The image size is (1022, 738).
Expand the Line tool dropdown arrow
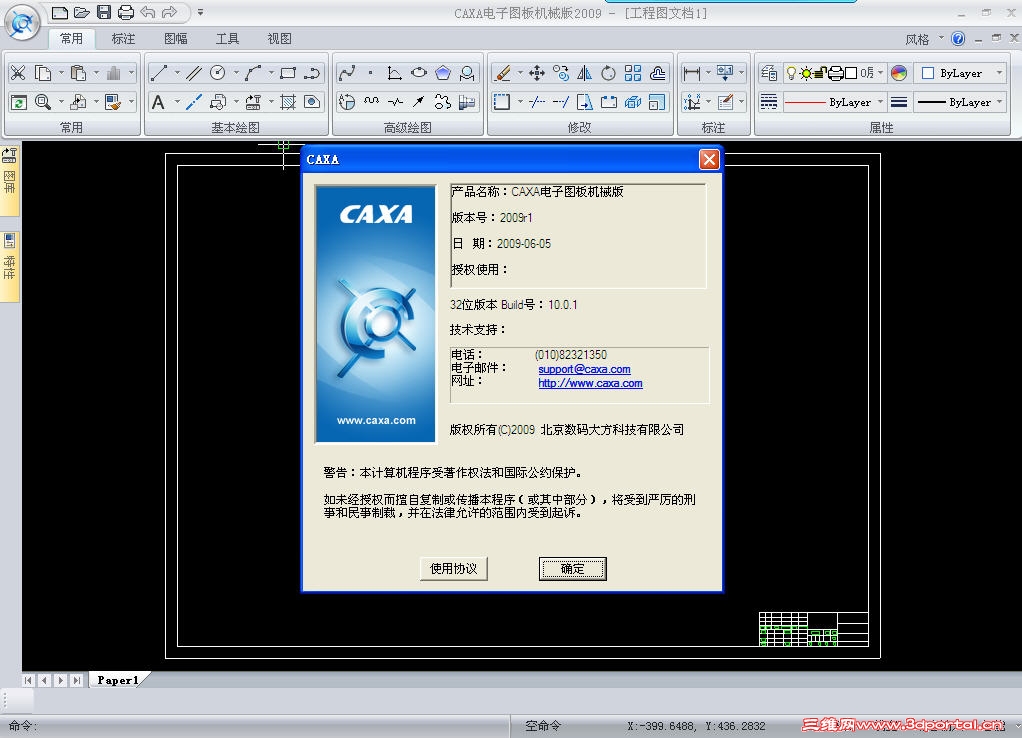[x=177, y=73]
